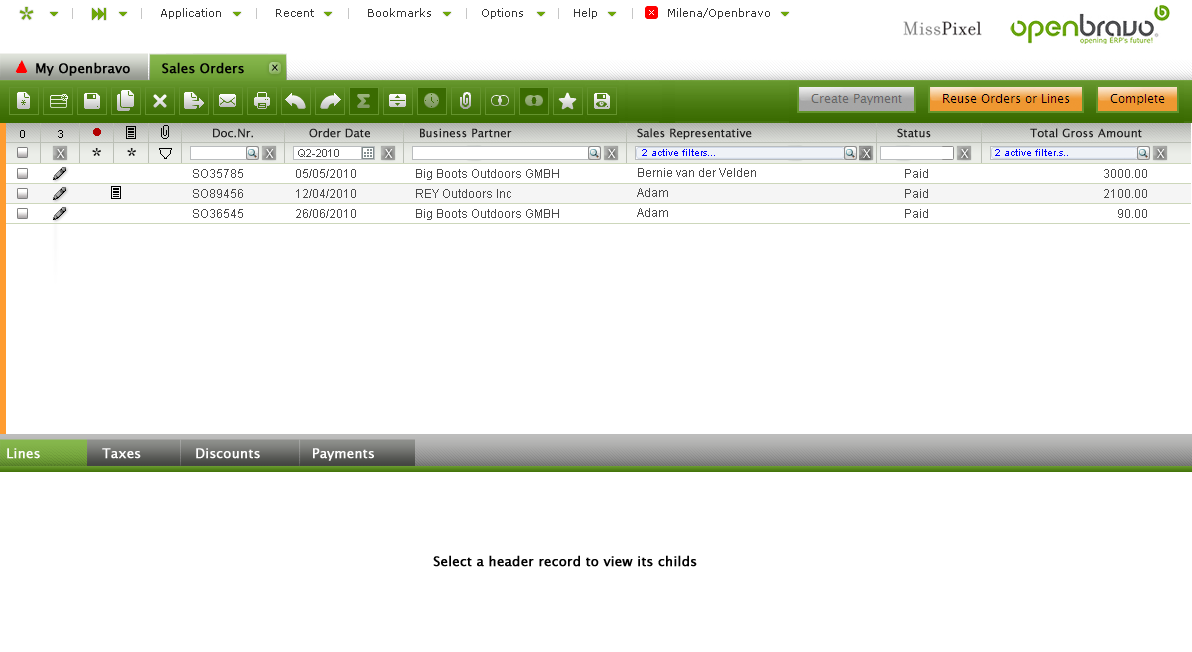This screenshot has height=652, width=1192.
Task: Open the Payments child tab
Action: [357, 453]
